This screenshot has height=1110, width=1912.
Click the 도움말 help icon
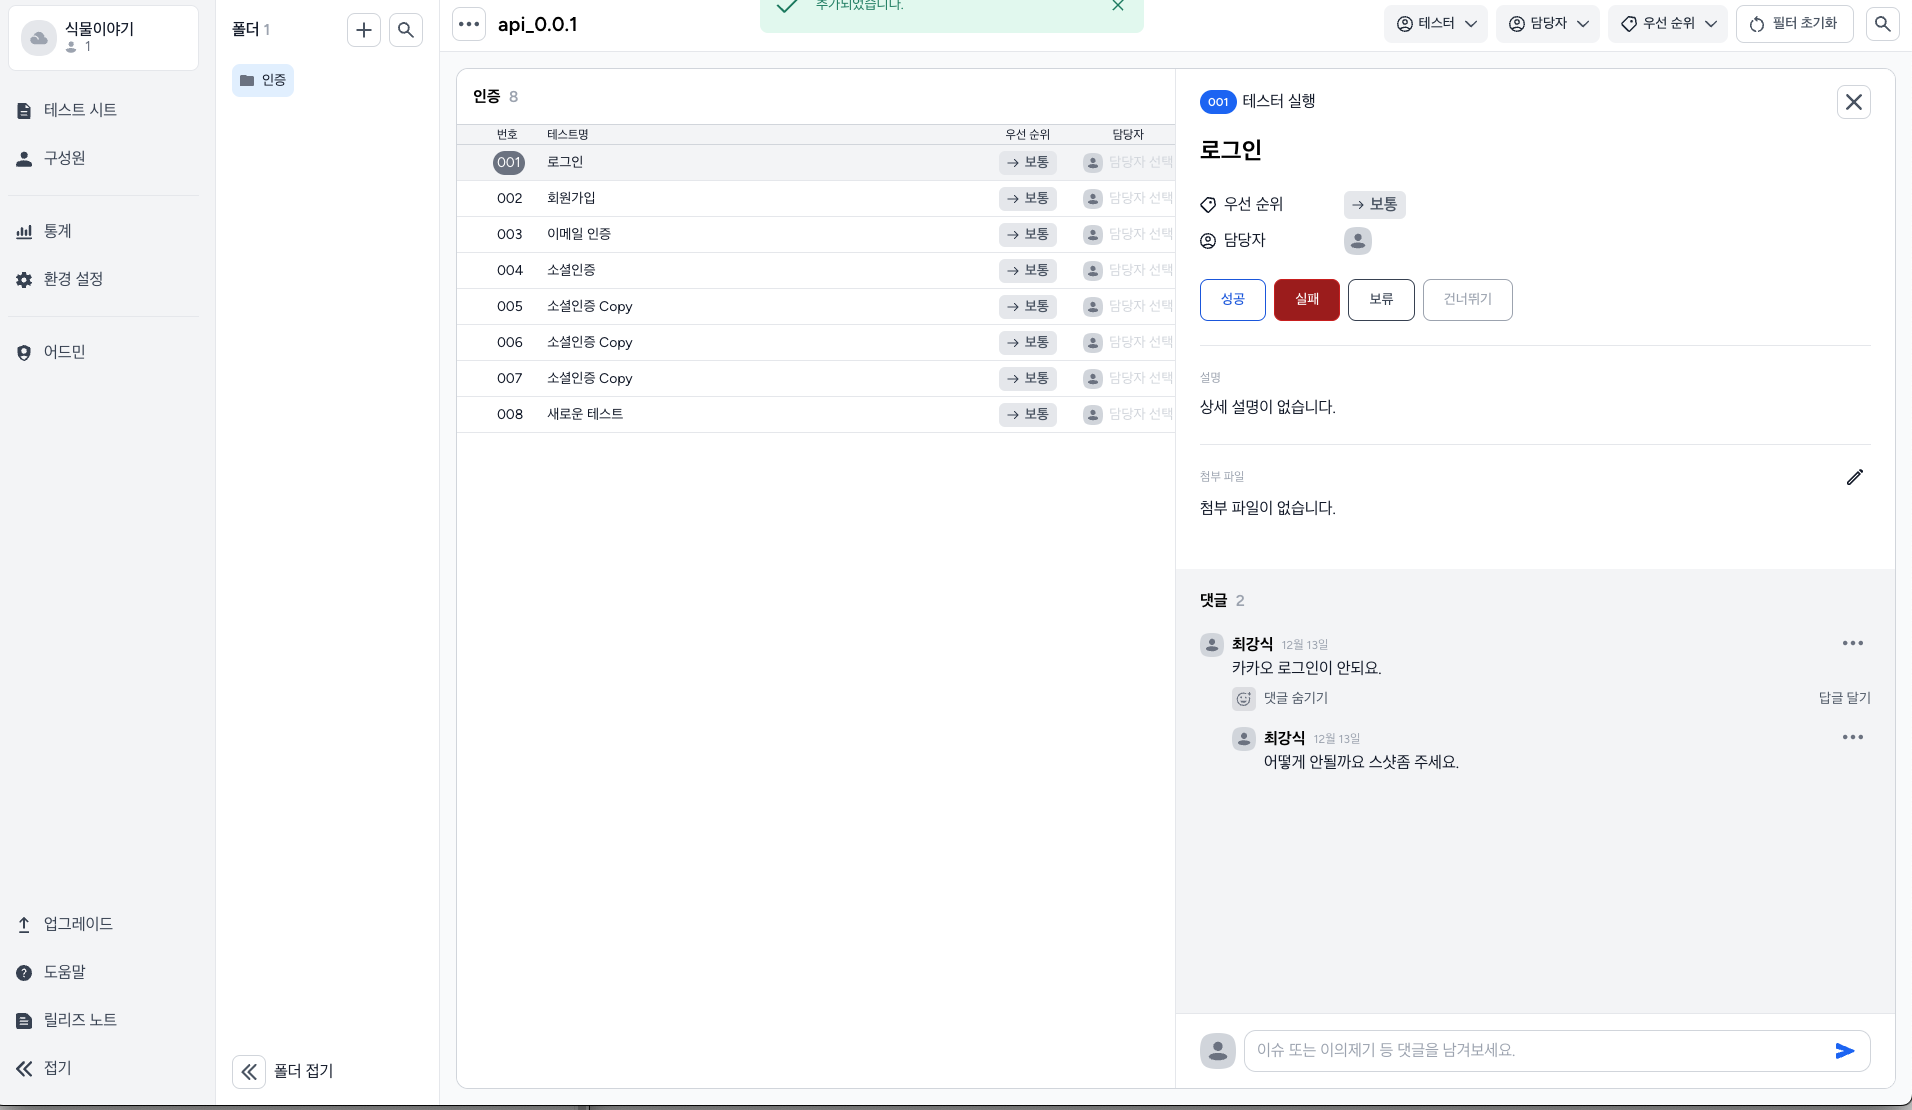pyautogui.click(x=24, y=972)
